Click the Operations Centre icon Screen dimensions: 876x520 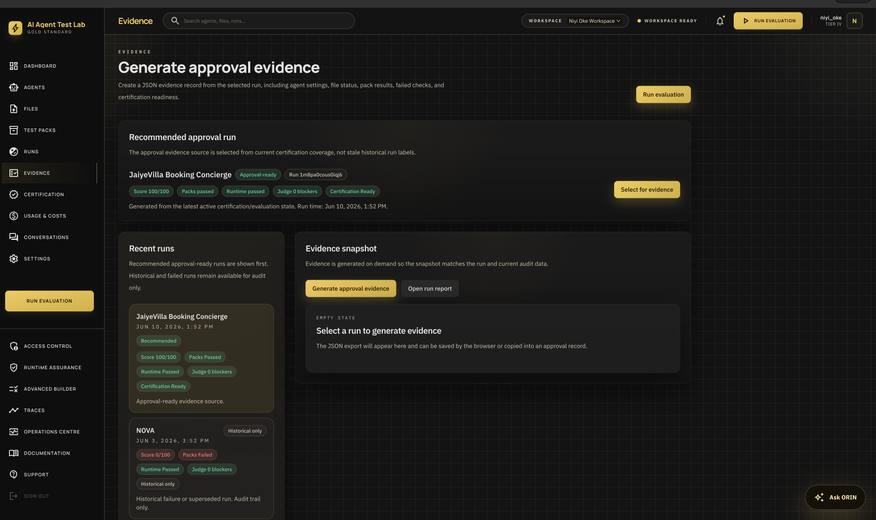coord(13,432)
